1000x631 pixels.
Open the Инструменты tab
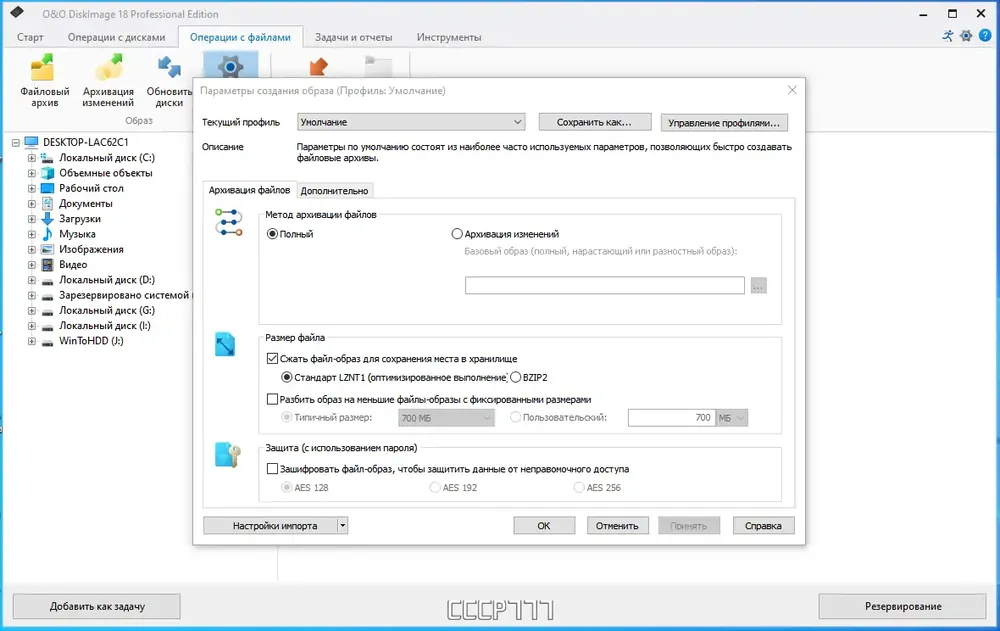click(x=449, y=37)
